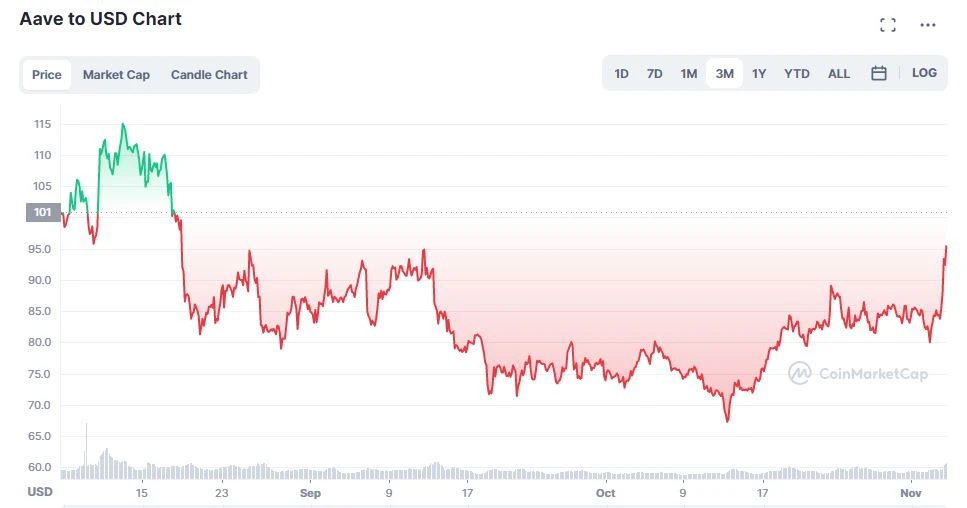Image resolution: width=967 pixels, height=508 pixels.
Task: Select the 1D time range
Action: [x=621, y=74]
